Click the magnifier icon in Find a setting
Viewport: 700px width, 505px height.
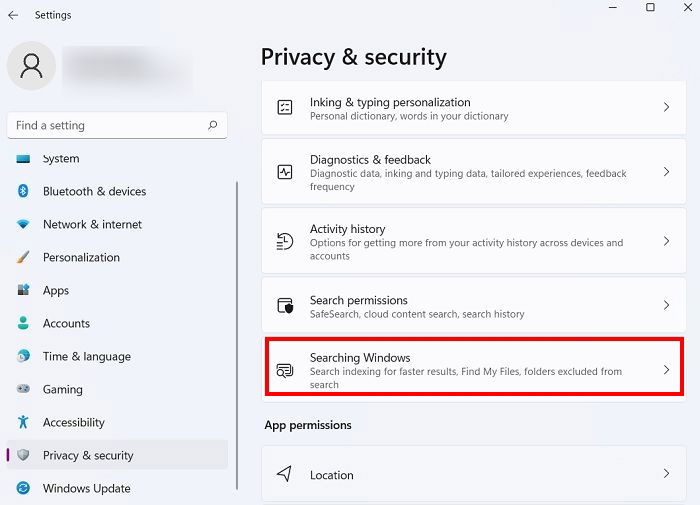(213, 125)
